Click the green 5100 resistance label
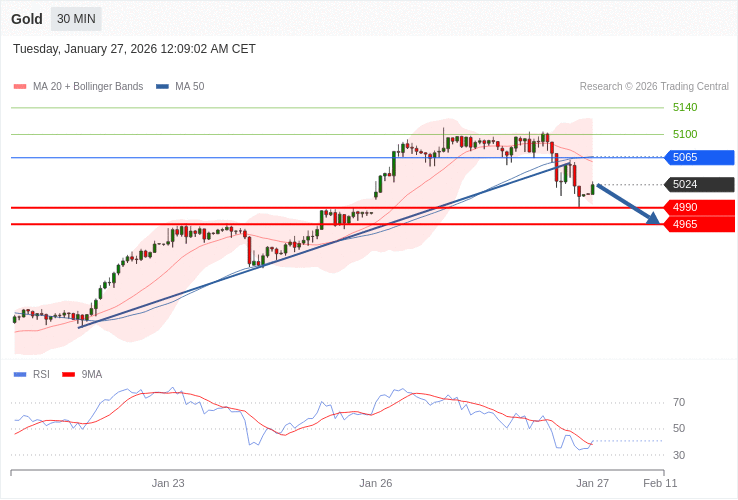The image size is (738, 500). point(685,134)
